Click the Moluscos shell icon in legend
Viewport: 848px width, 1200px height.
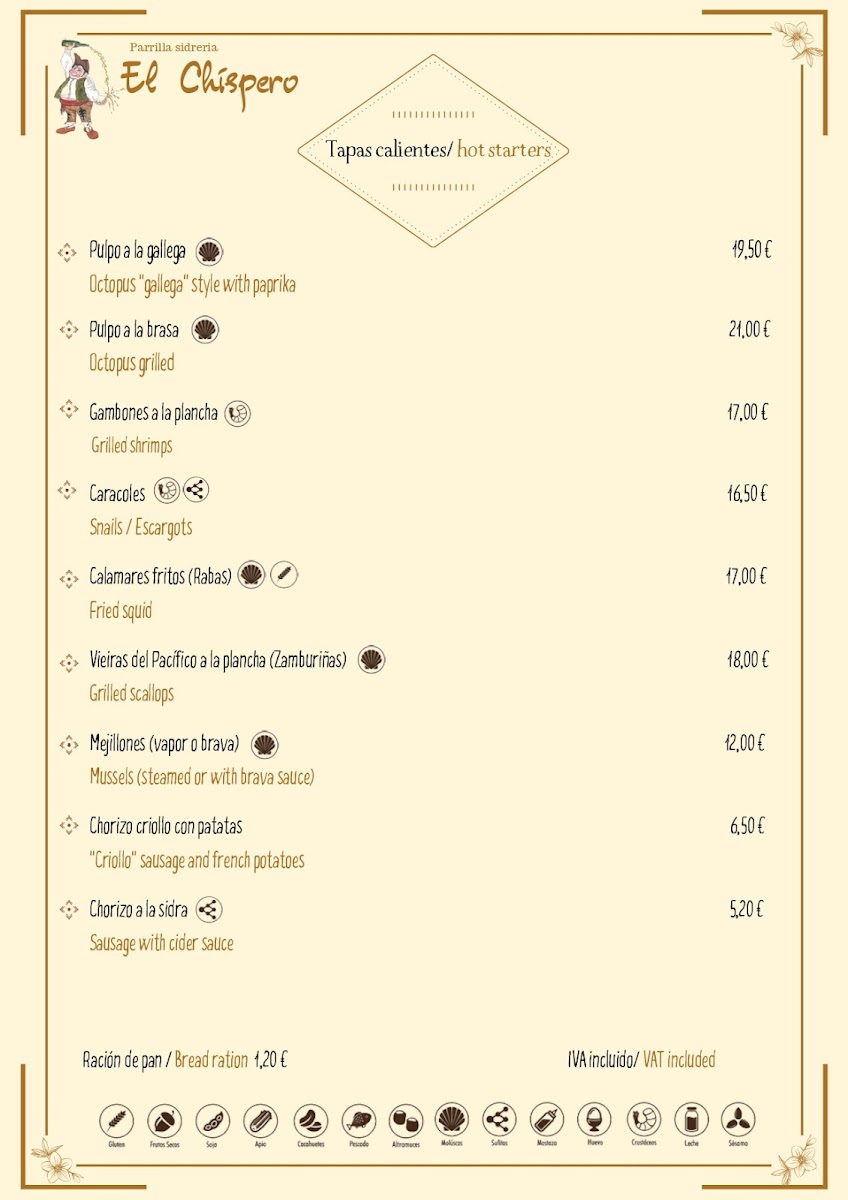tap(452, 1120)
